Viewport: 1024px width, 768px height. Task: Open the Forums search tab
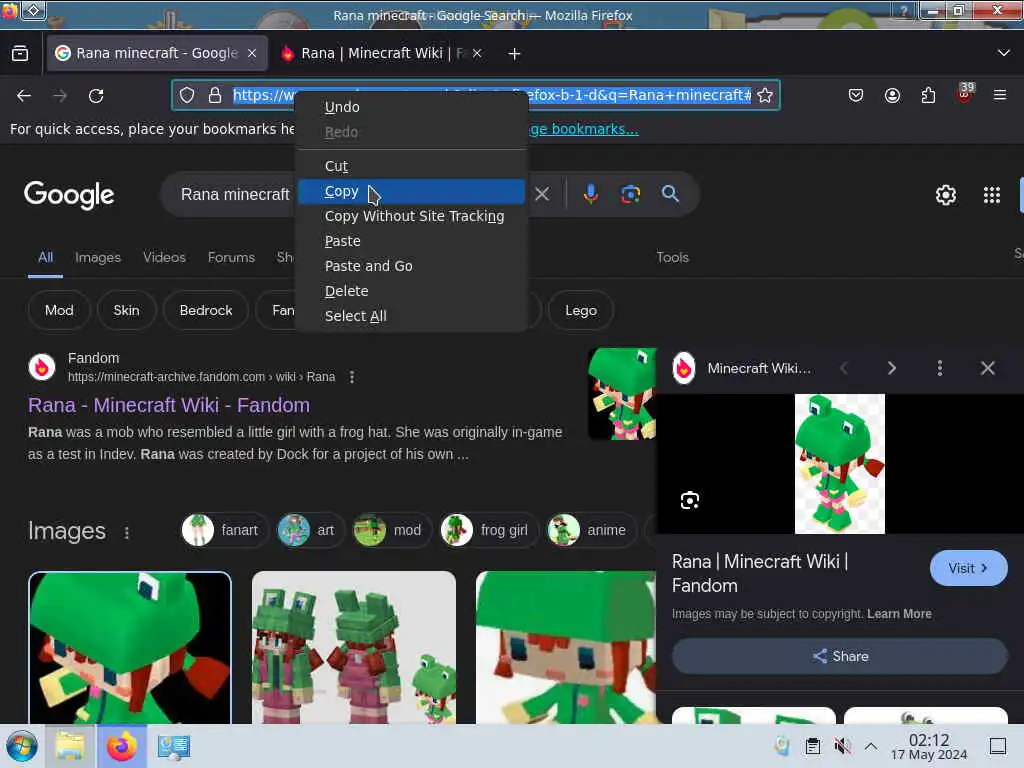click(x=231, y=257)
